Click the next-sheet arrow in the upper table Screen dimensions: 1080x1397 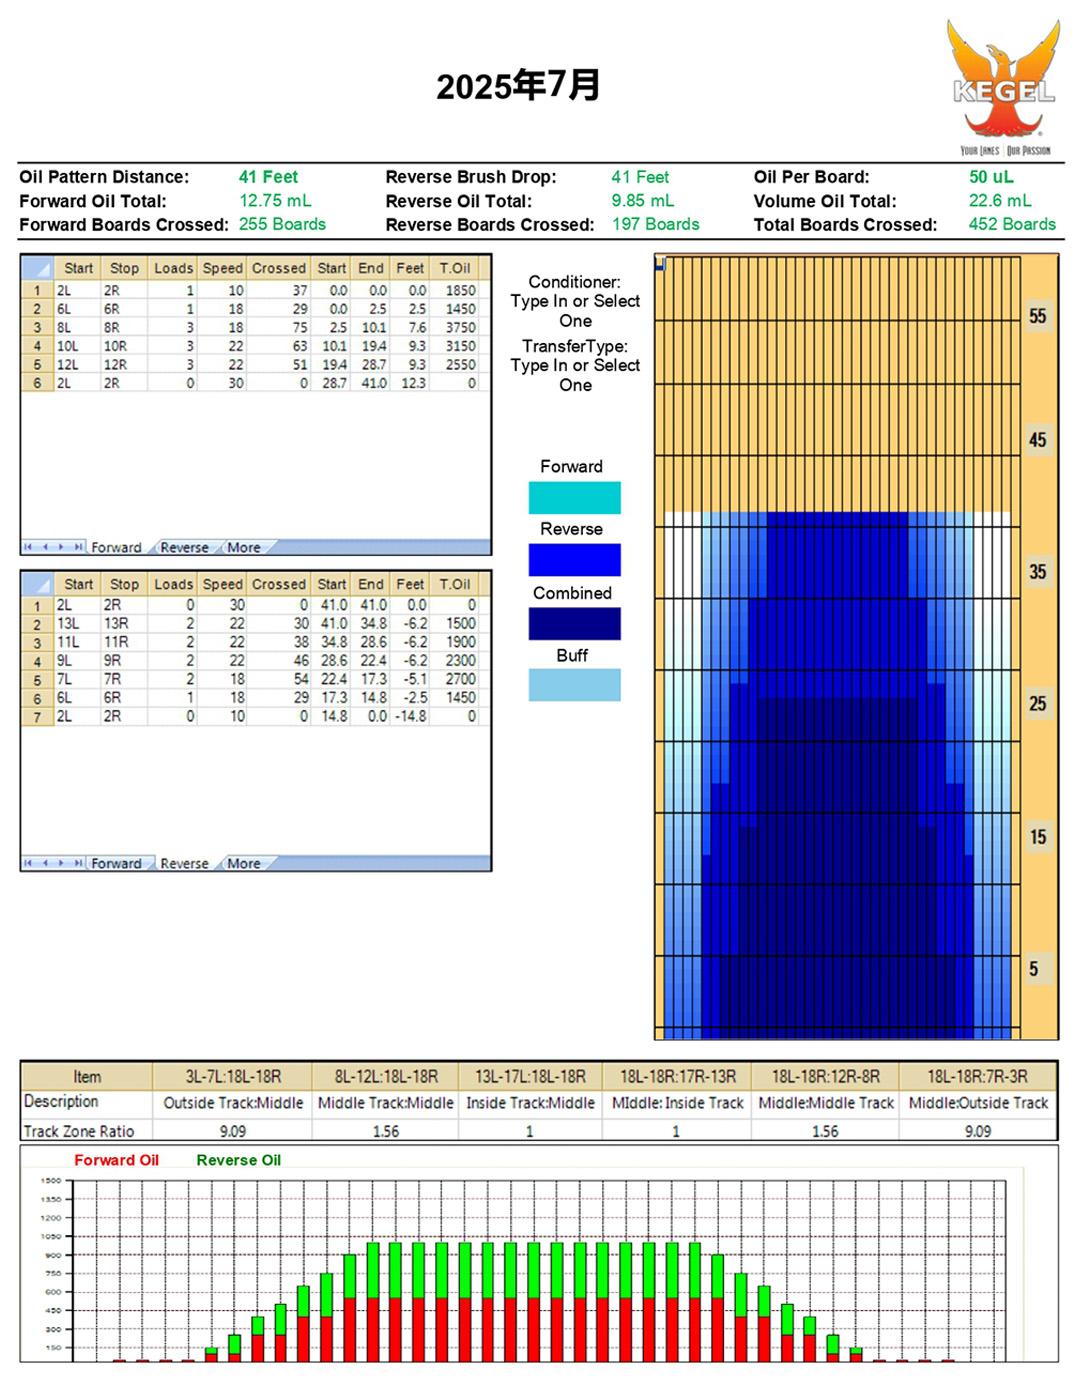(61, 547)
